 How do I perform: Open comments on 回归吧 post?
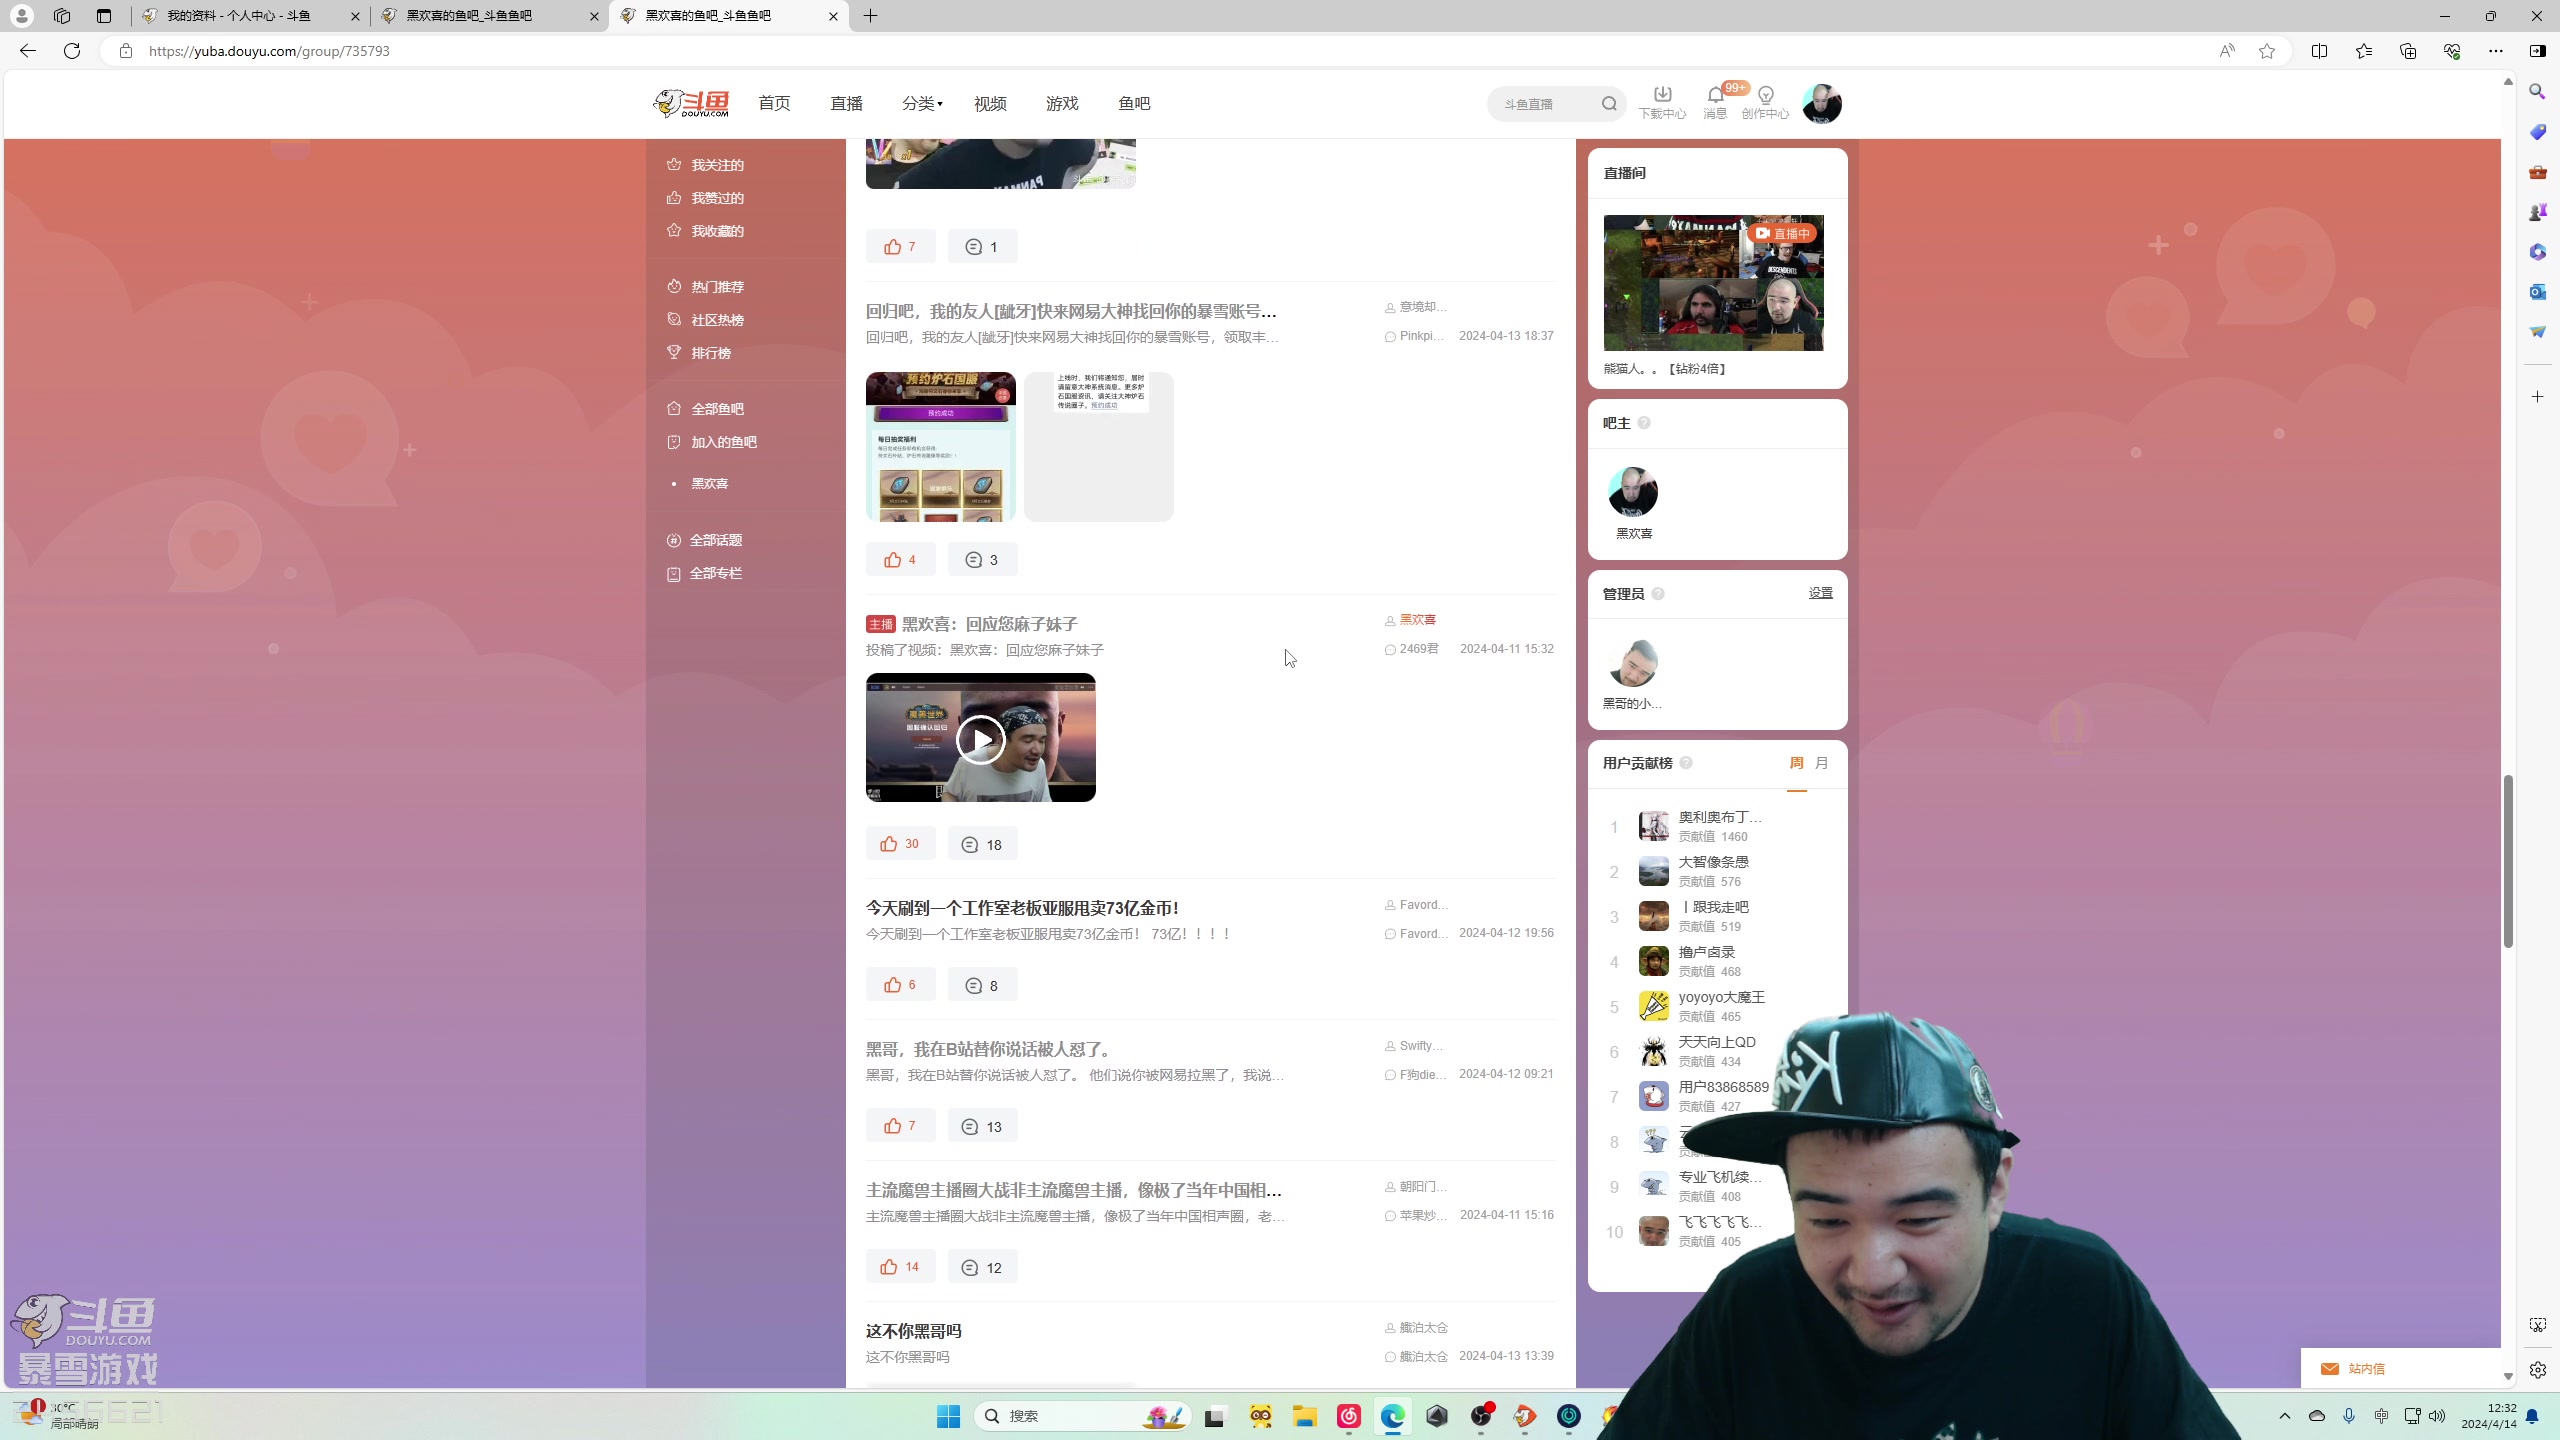982,560
